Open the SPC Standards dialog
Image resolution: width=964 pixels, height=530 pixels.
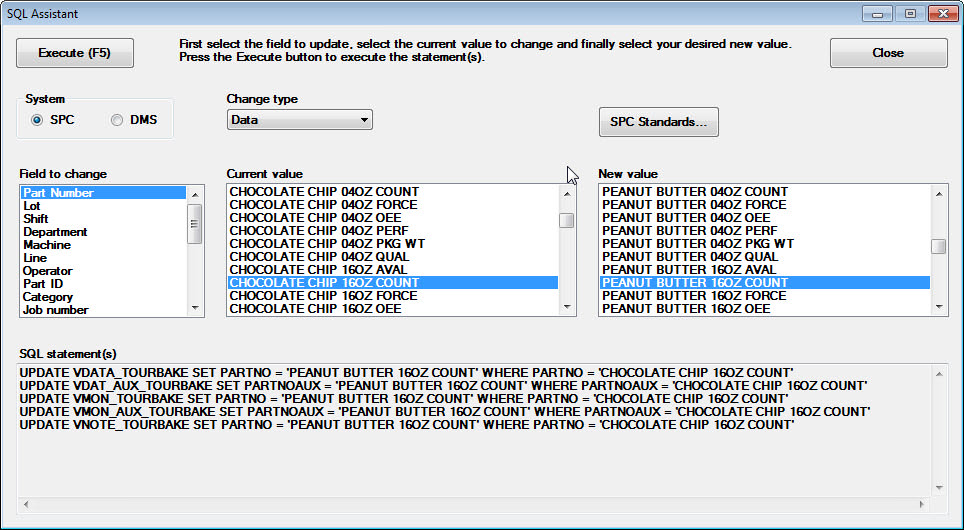pyautogui.click(x=658, y=122)
